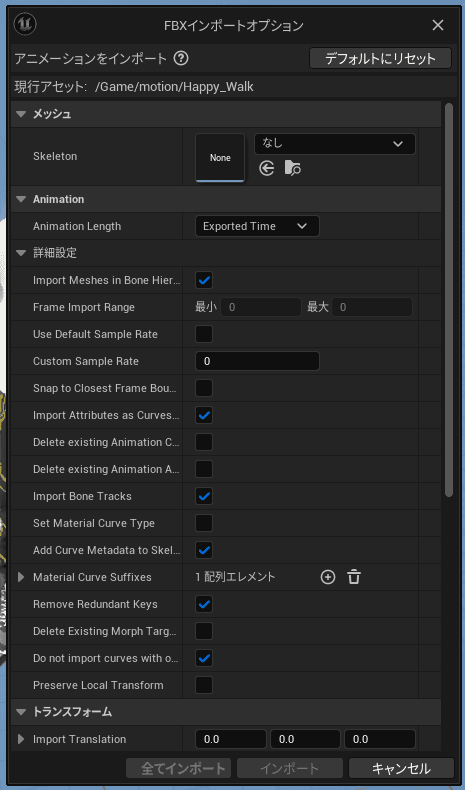
Task: Click the Skeleton None thumbnail
Action: (x=220, y=158)
